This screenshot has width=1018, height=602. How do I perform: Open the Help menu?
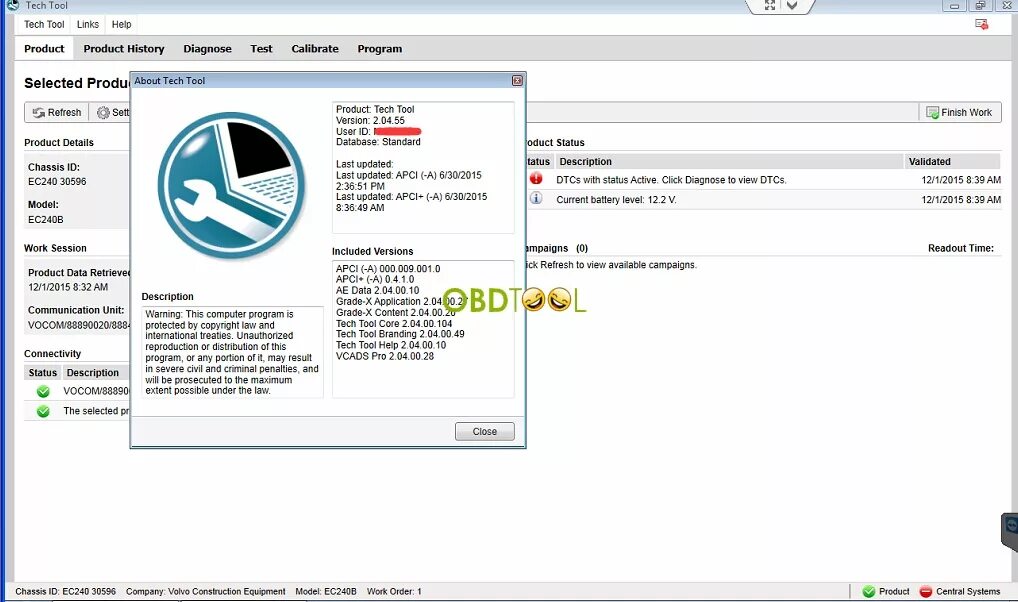point(121,25)
